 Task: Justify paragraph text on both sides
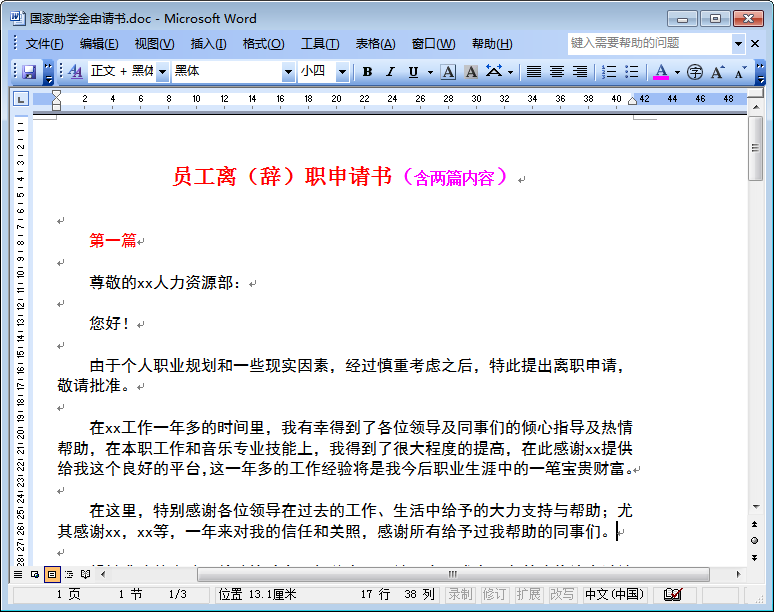pos(534,72)
